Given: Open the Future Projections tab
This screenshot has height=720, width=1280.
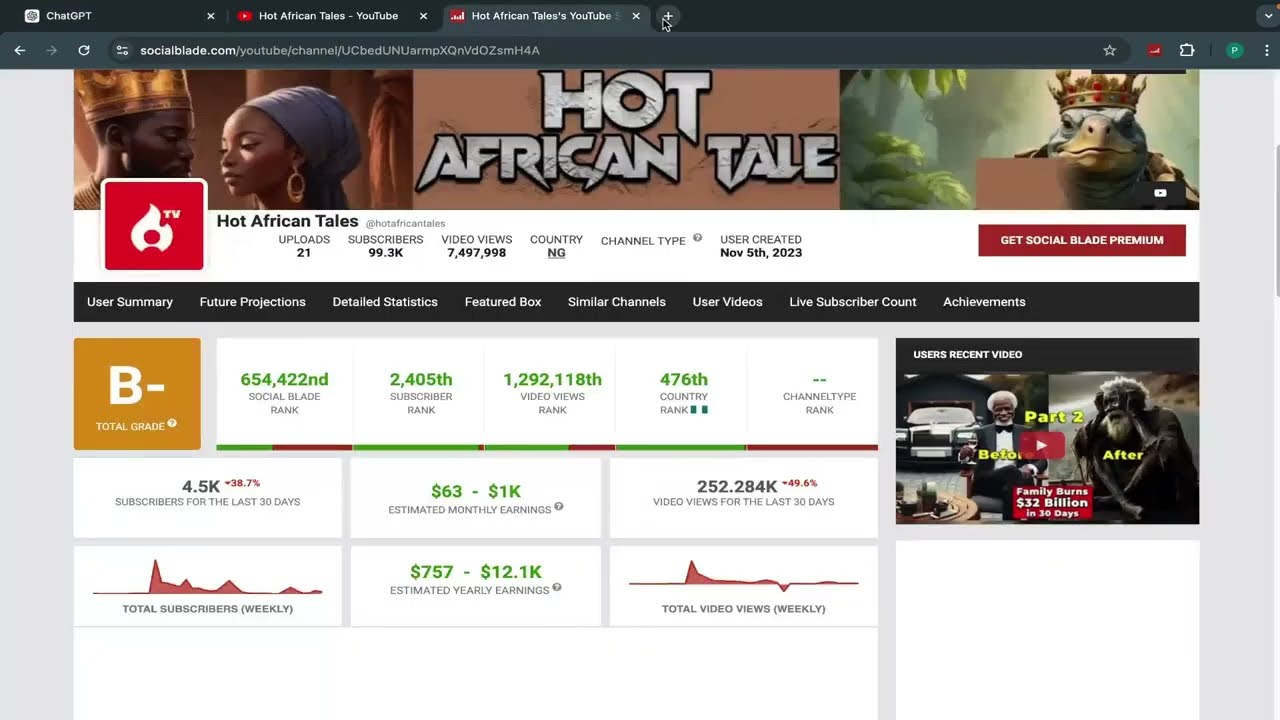Looking at the screenshot, I should [x=252, y=302].
